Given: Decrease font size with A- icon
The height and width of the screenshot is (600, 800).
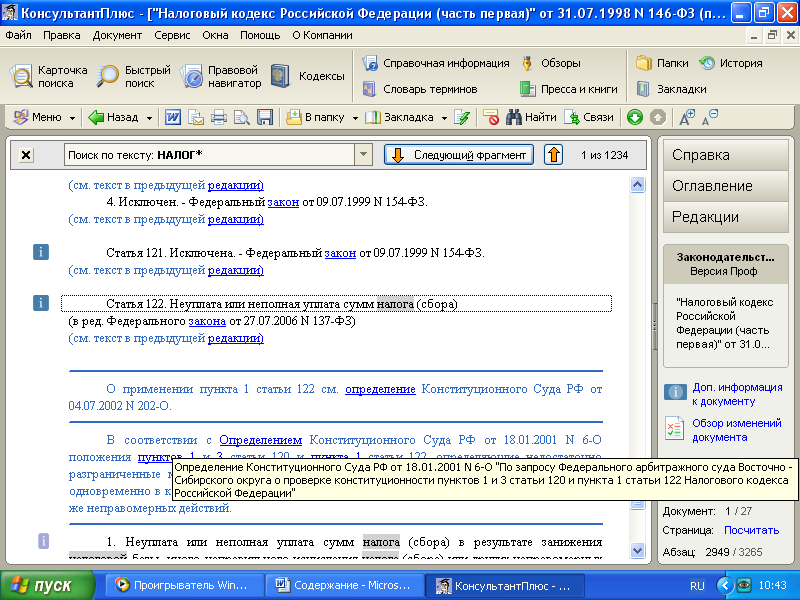Looking at the screenshot, I should click(x=710, y=117).
